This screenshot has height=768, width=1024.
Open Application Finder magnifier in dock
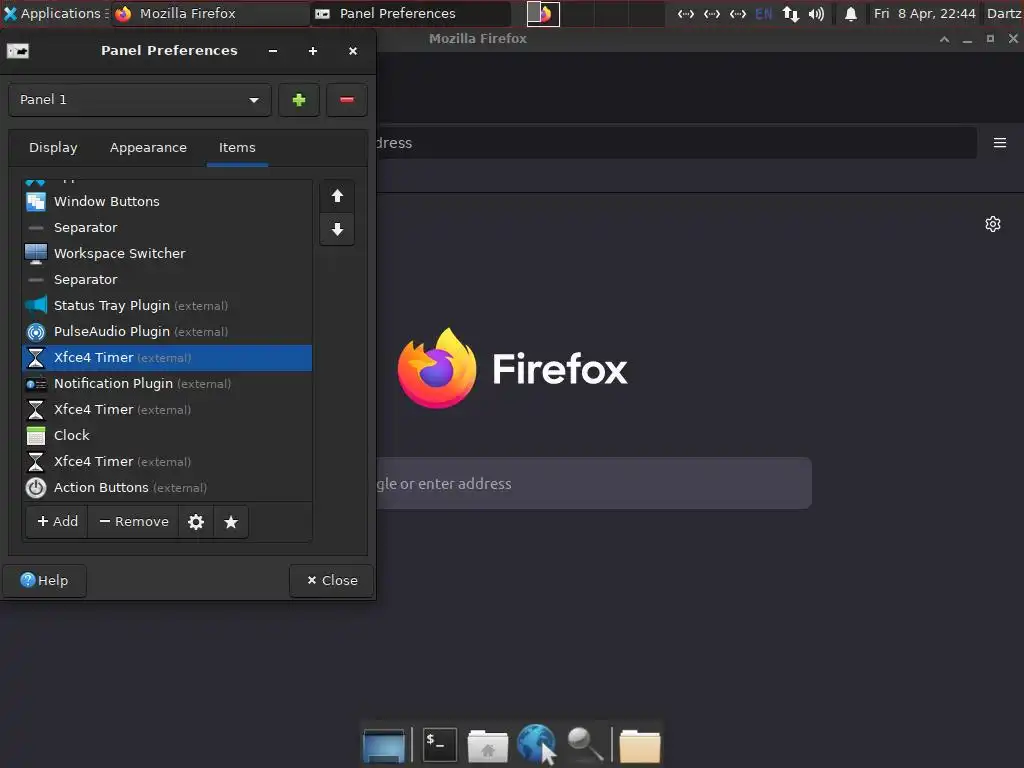pos(585,744)
